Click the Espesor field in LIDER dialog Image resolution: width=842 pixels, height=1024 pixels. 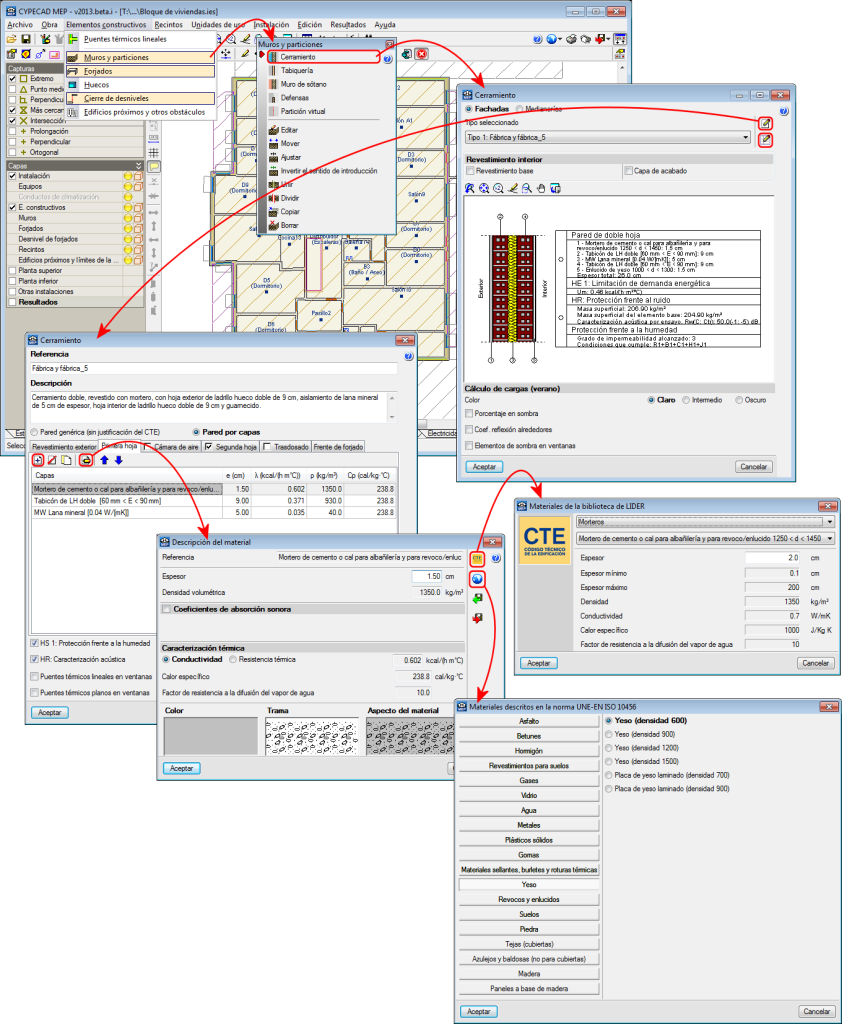[x=773, y=558]
